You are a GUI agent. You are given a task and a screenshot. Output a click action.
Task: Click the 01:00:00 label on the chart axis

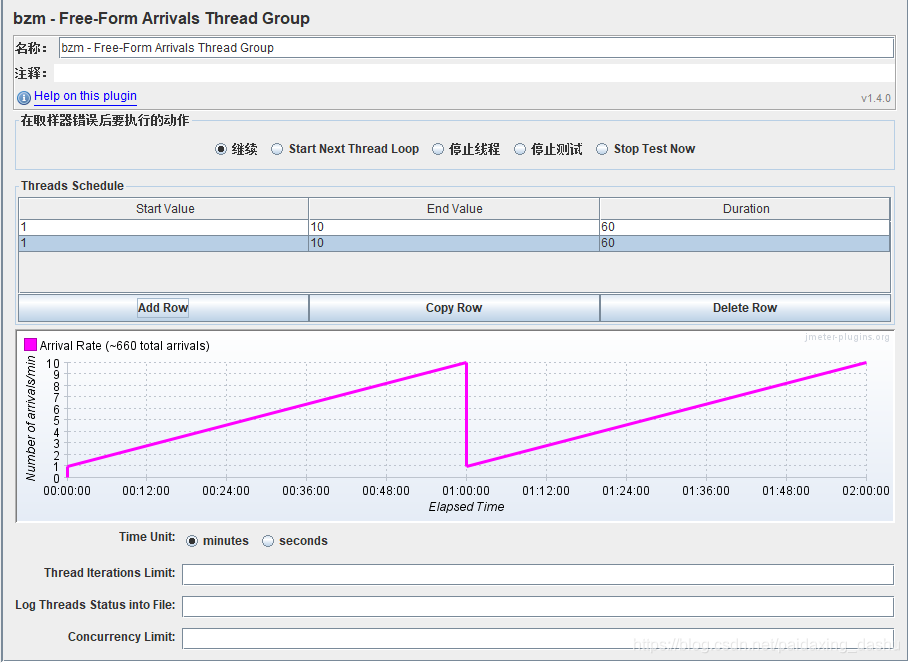coord(466,491)
